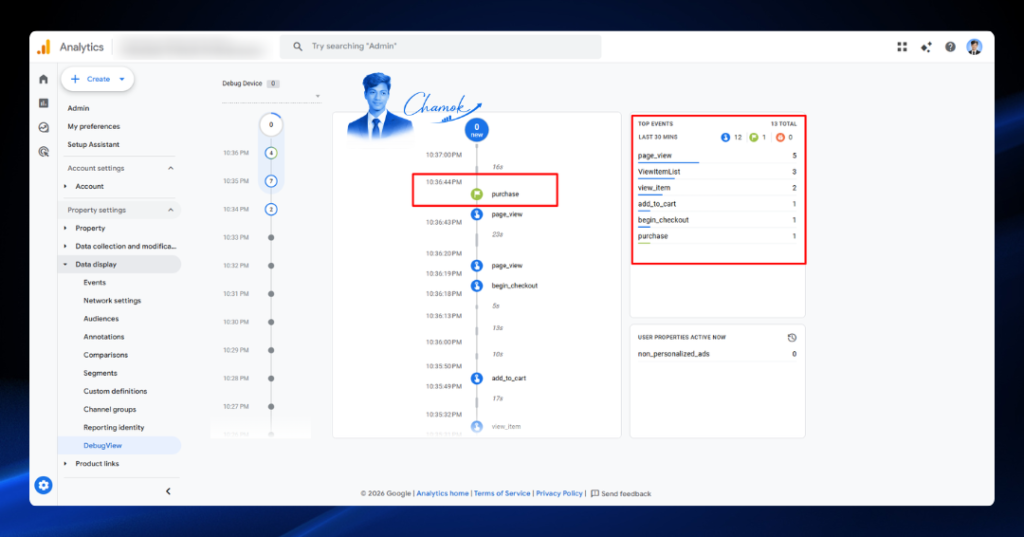This screenshot has width=1024, height=537.
Task: Click the blue events count icon showing 12
Action: click(x=725, y=137)
